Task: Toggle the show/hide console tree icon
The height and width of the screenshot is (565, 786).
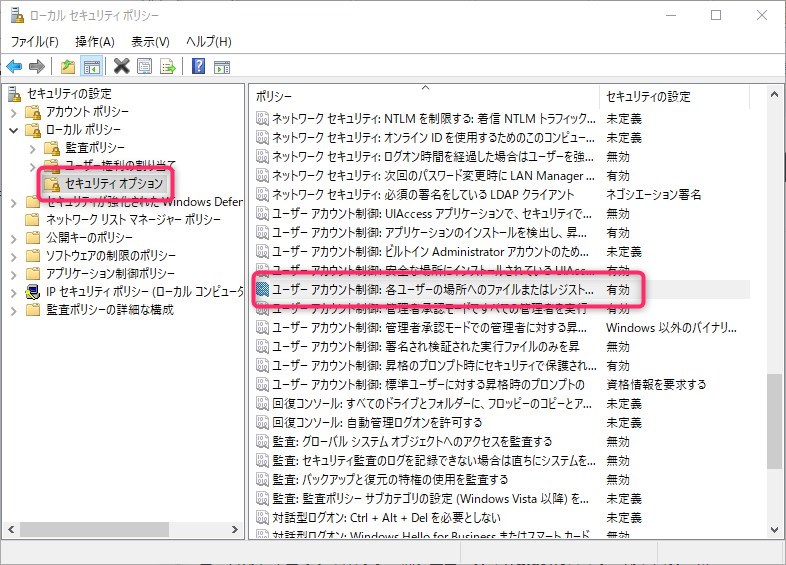Action: point(91,66)
